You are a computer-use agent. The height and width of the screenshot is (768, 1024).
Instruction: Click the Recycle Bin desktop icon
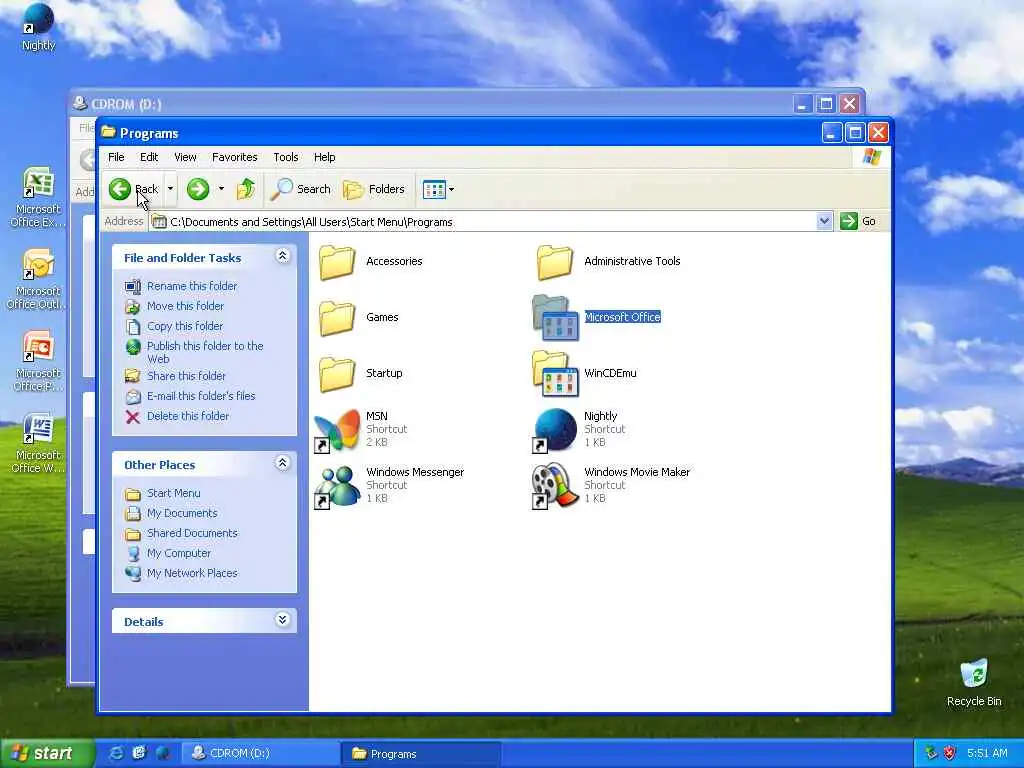pyautogui.click(x=974, y=673)
